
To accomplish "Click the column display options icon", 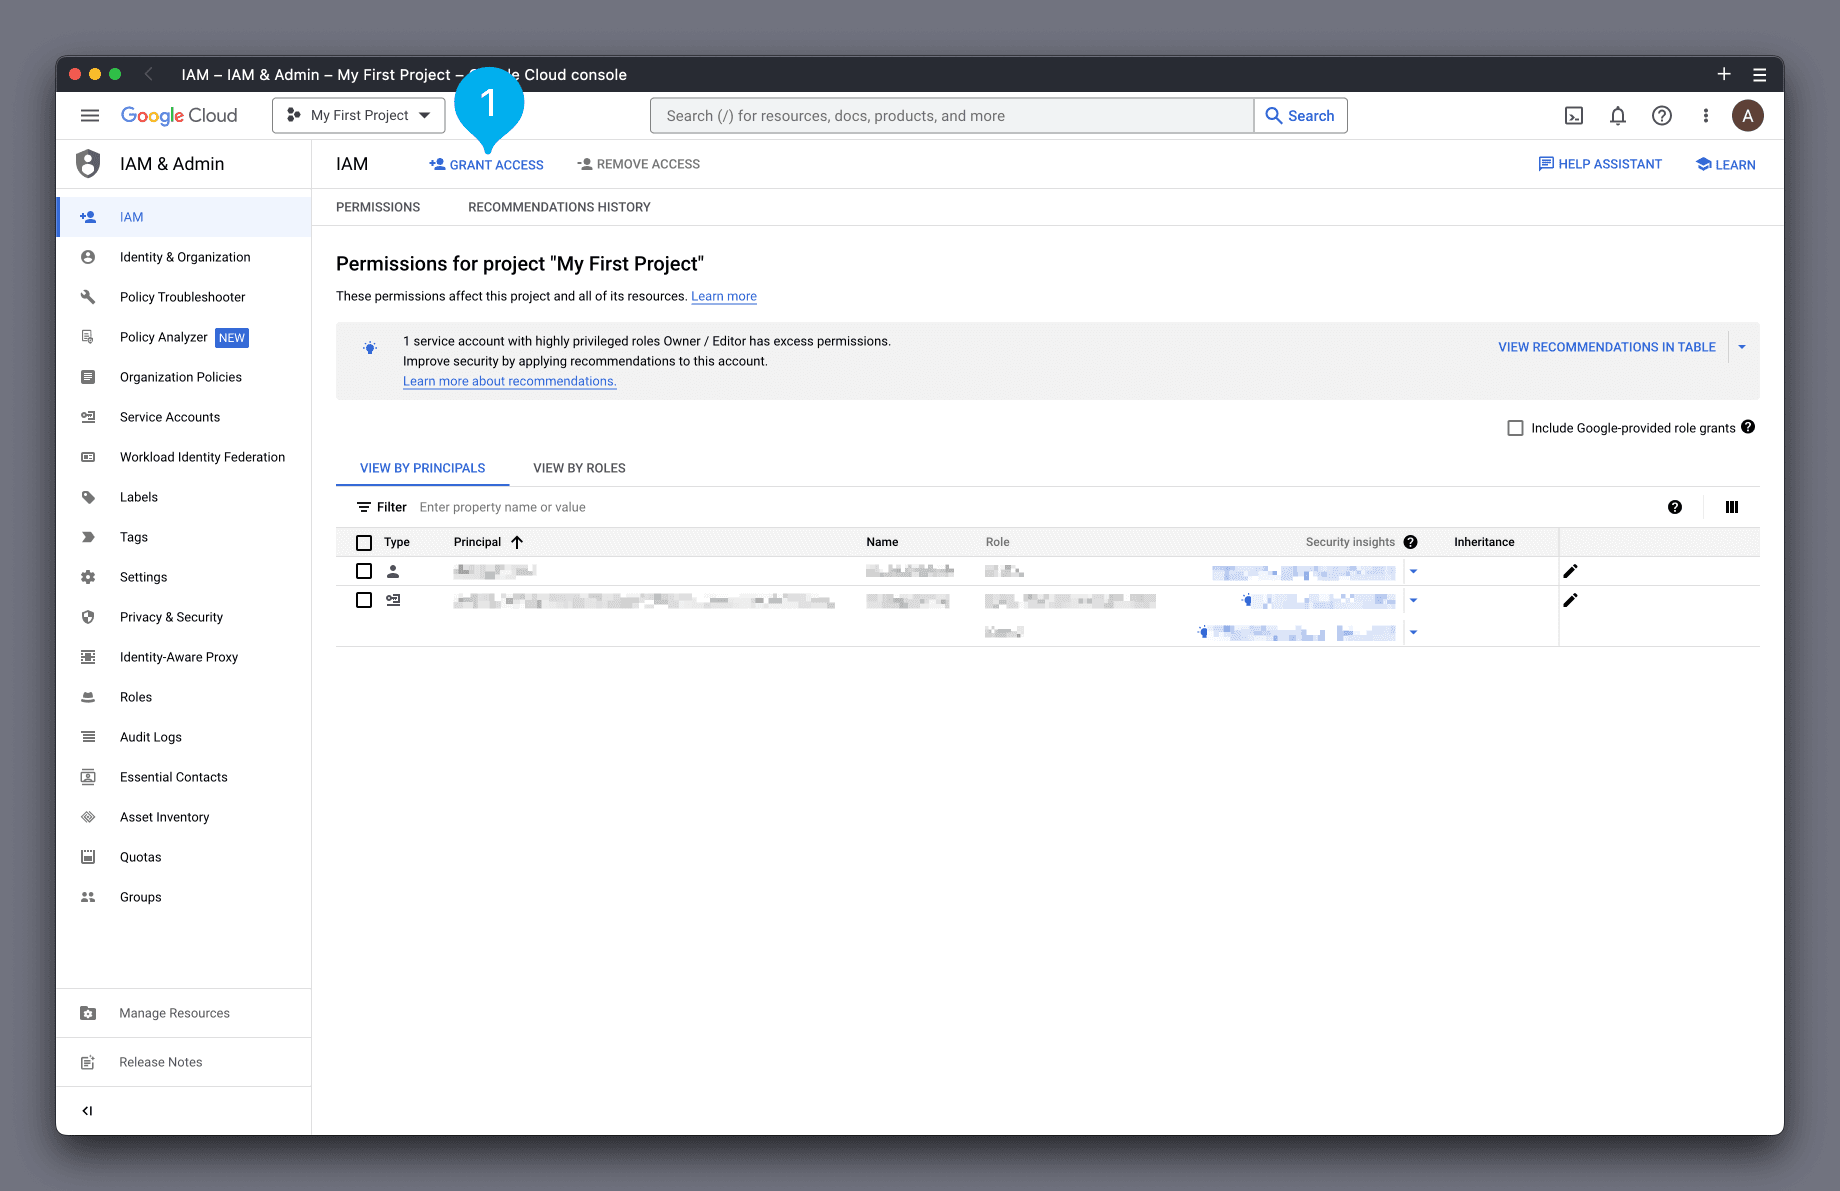I will click(1731, 507).
